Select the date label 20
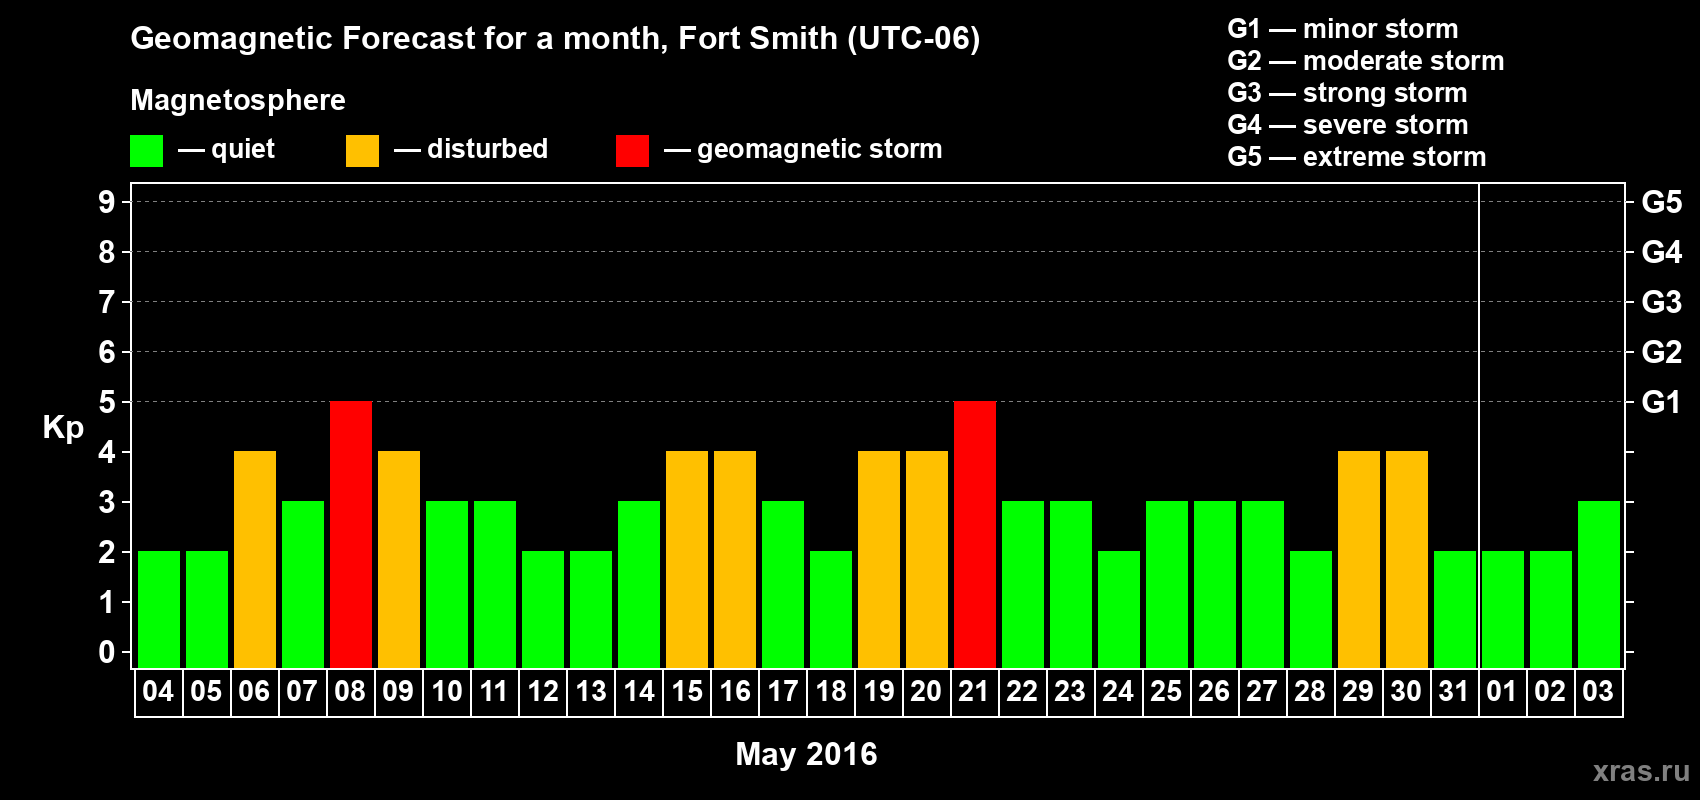This screenshot has height=800, width=1700. (926, 692)
